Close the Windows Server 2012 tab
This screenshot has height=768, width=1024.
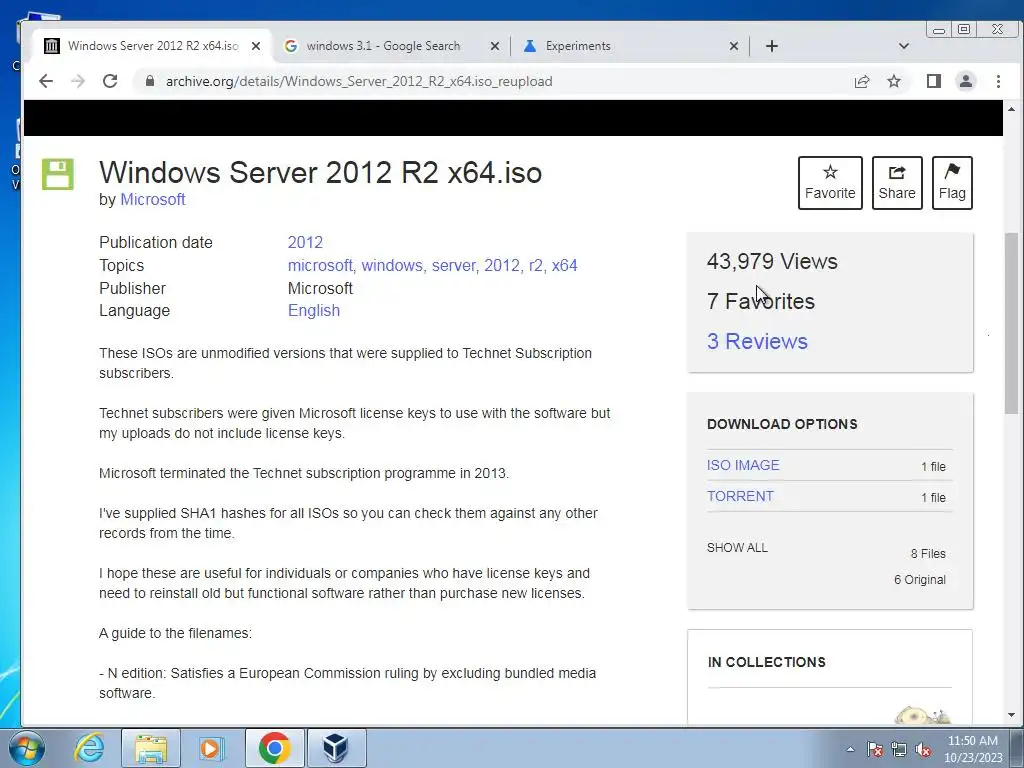coord(256,46)
